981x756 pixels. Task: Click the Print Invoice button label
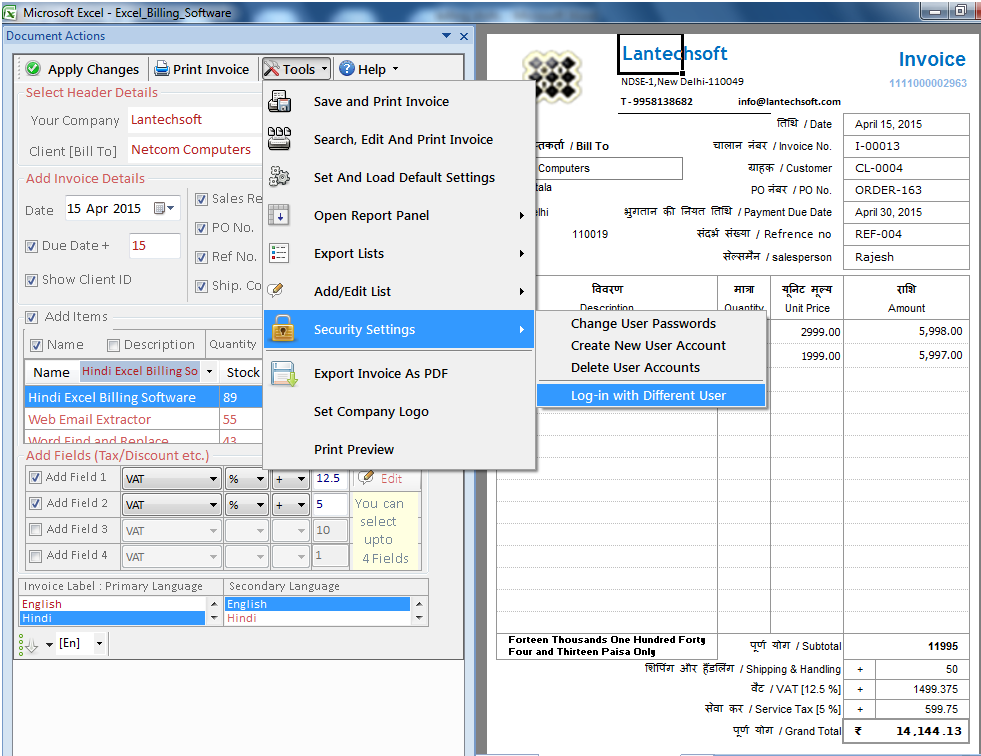[211, 69]
